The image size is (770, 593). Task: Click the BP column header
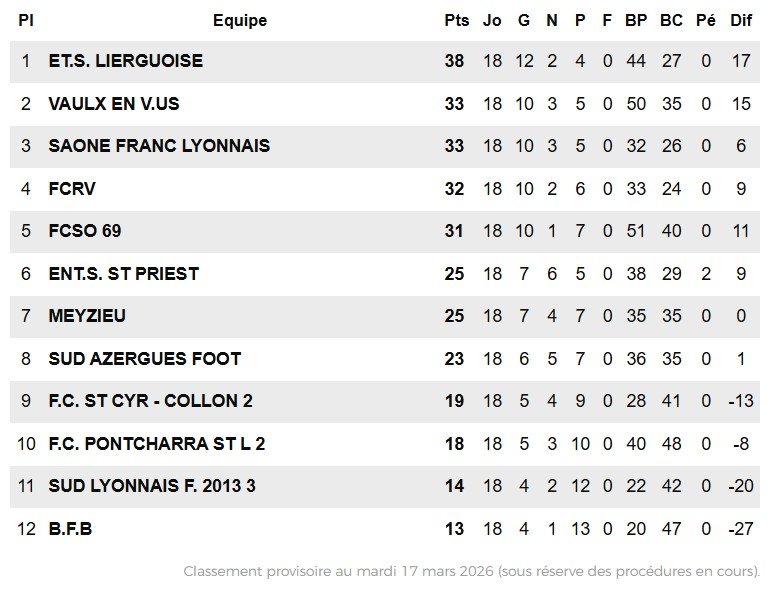click(636, 21)
